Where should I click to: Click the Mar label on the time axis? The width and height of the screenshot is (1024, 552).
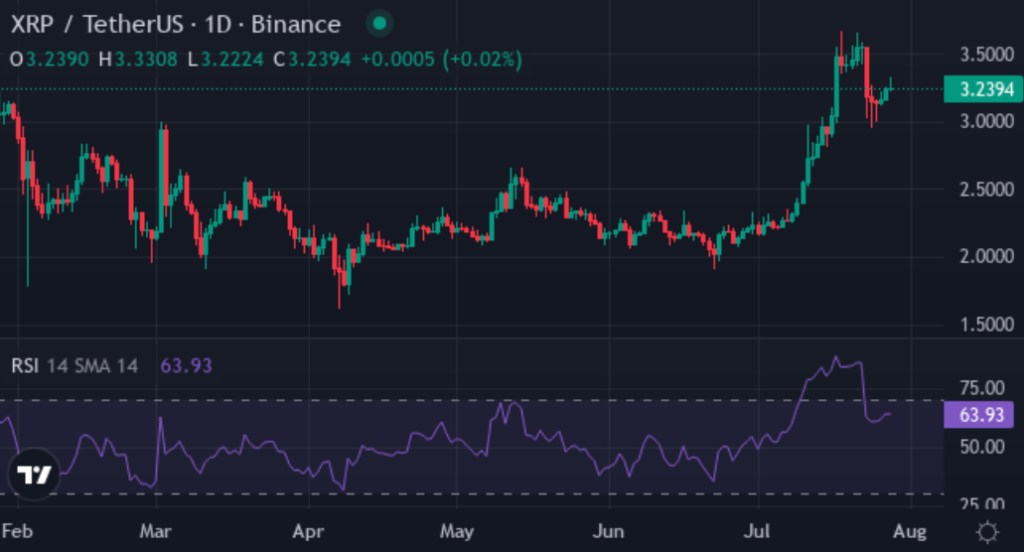155,531
